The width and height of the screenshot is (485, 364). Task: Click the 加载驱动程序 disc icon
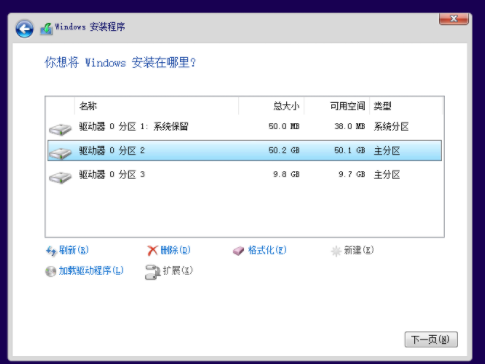coord(51,271)
